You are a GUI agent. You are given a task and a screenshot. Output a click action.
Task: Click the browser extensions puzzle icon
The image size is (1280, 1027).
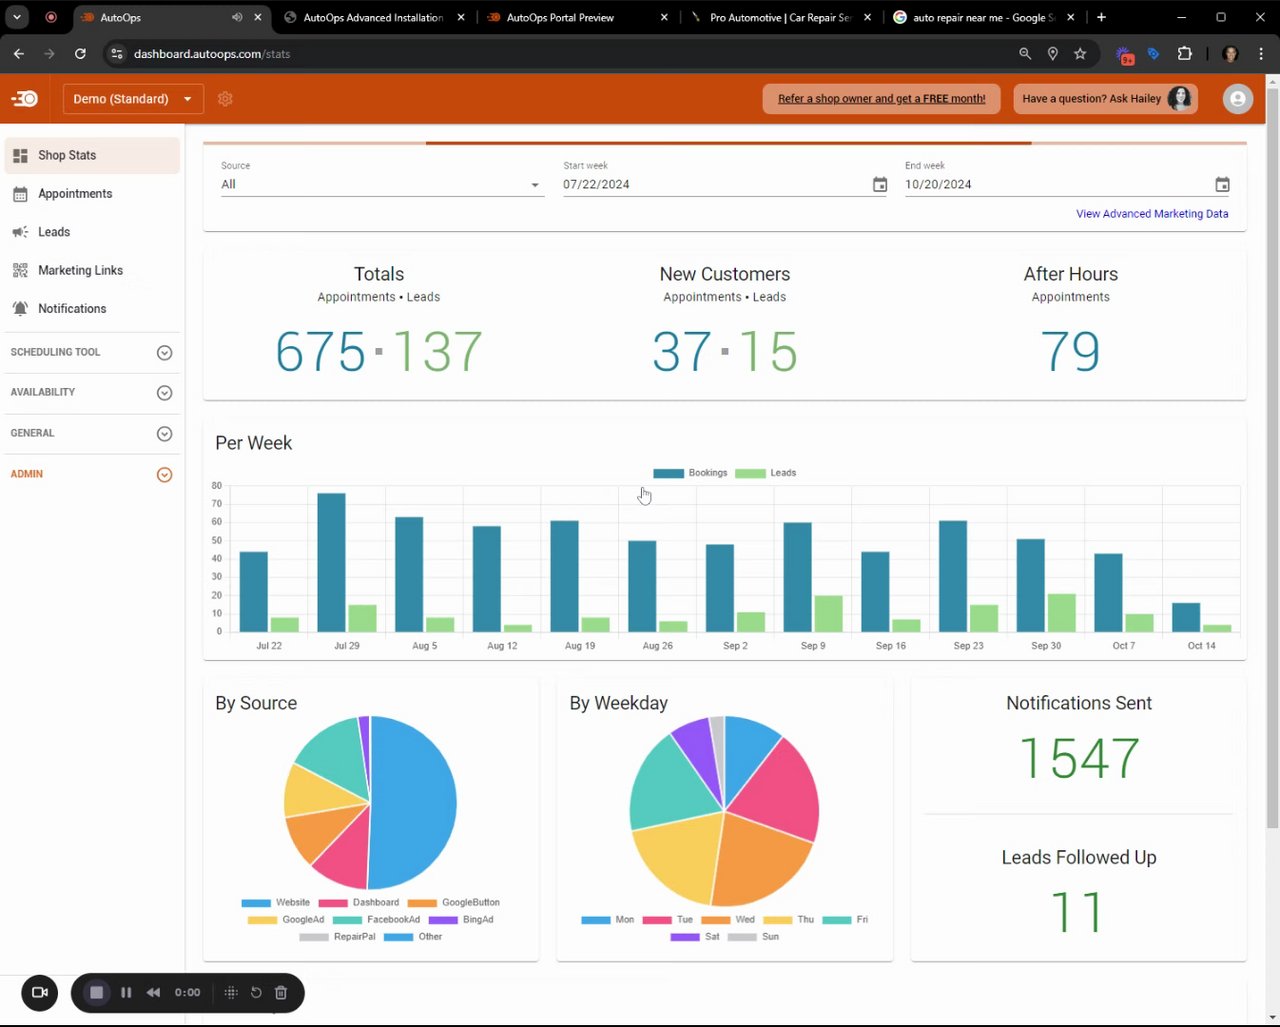tap(1185, 54)
